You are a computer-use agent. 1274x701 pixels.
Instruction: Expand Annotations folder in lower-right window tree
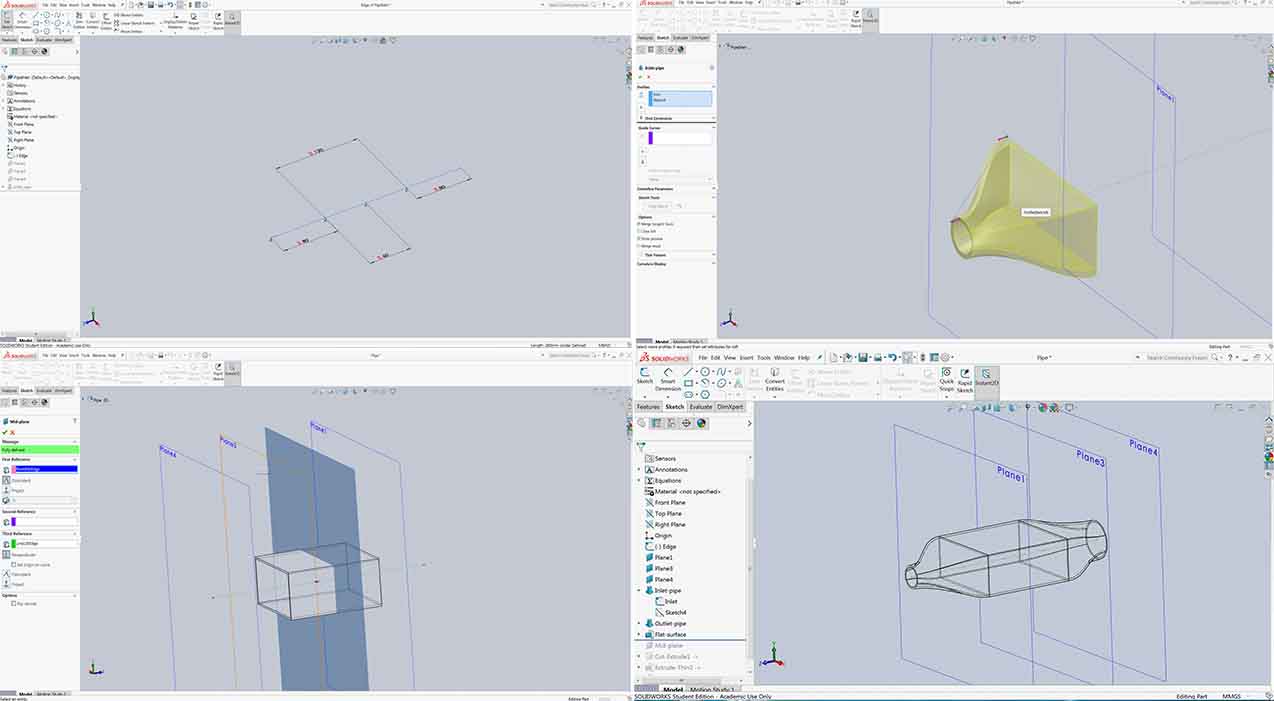point(639,469)
